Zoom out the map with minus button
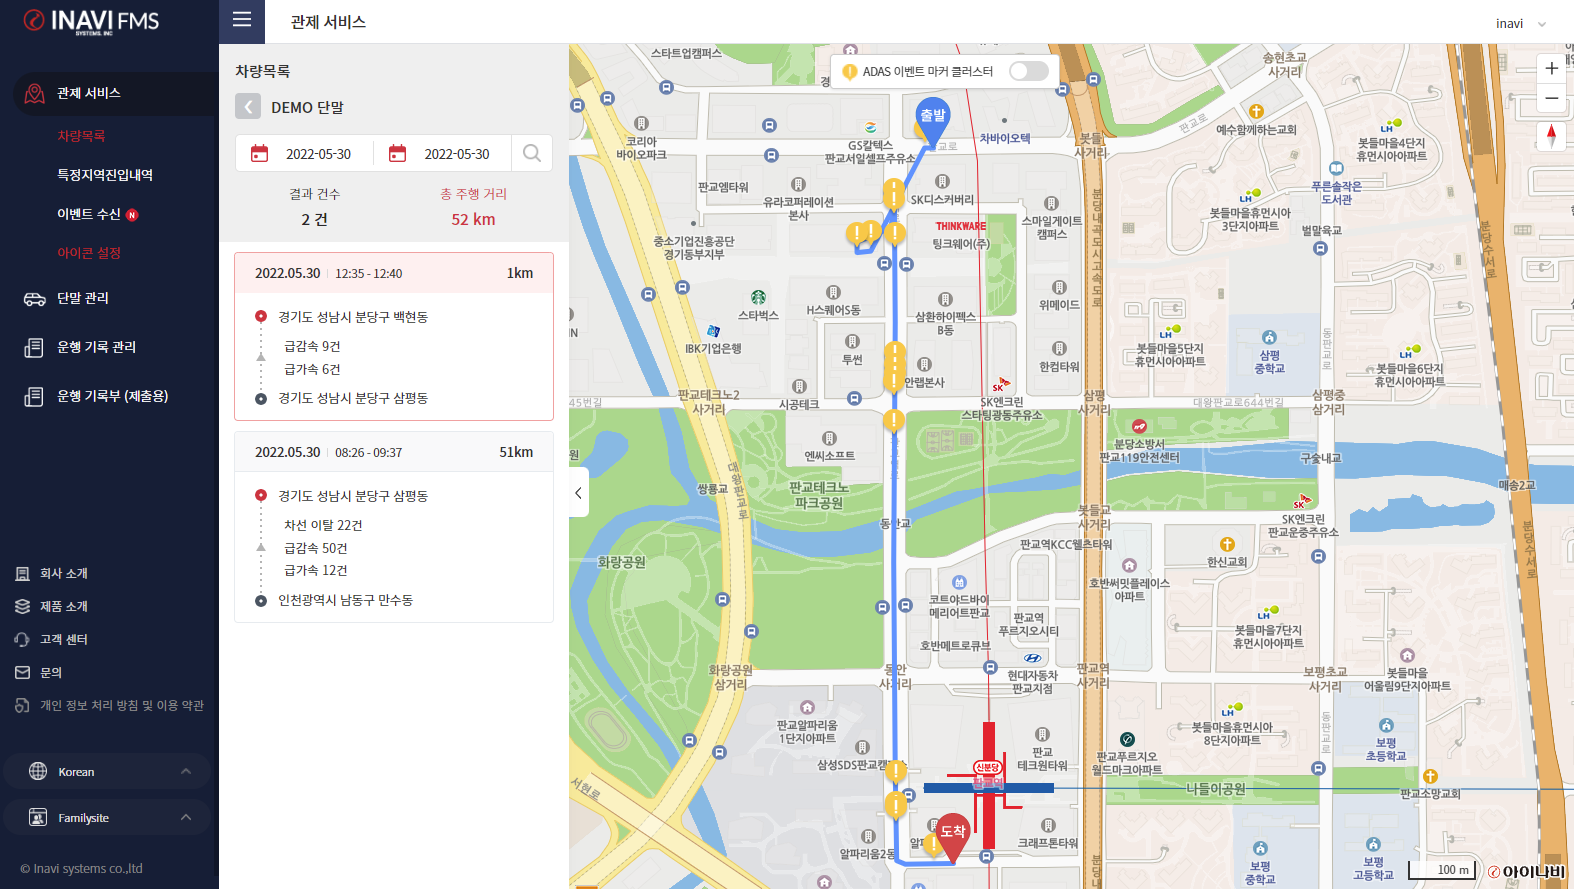This screenshot has height=889, width=1574. point(1551,98)
